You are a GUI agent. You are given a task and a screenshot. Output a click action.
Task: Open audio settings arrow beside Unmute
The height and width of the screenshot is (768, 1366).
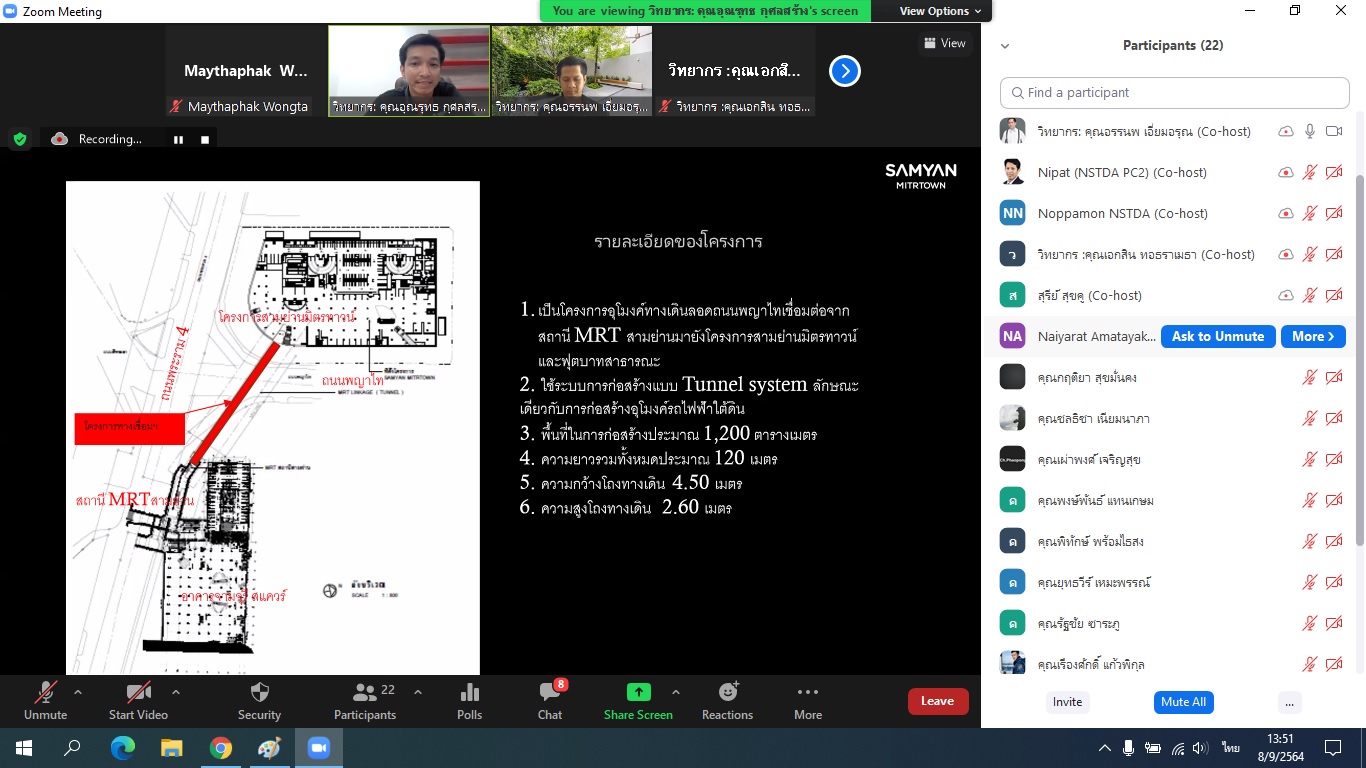(x=78, y=692)
